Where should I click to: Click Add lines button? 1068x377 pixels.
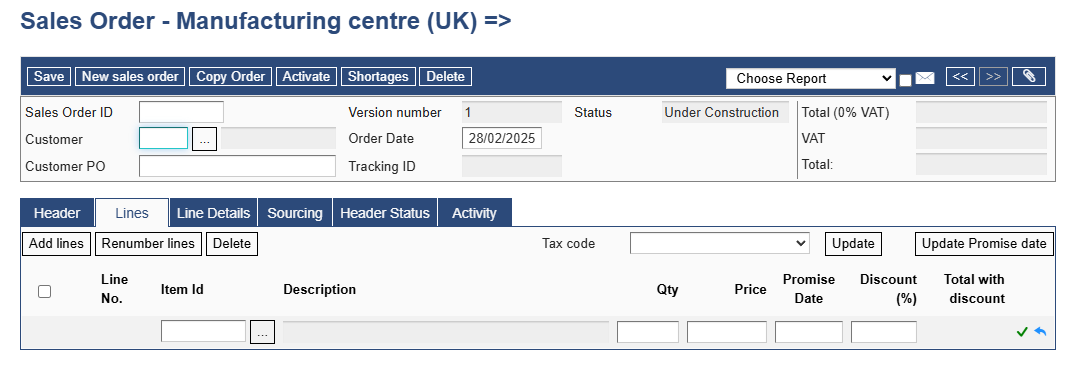pyautogui.click(x=57, y=243)
